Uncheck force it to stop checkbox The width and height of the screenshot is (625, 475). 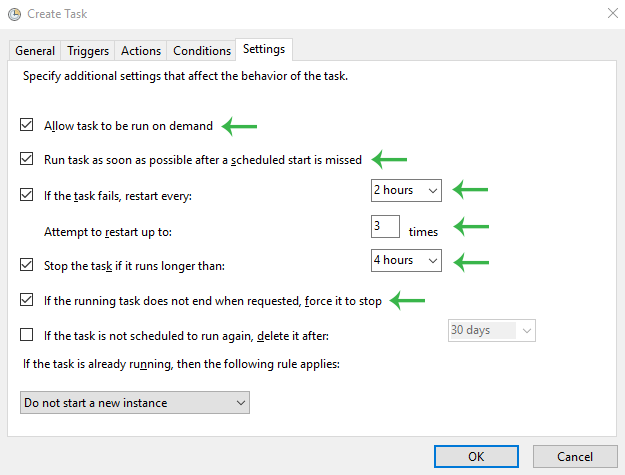click(27, 300)
